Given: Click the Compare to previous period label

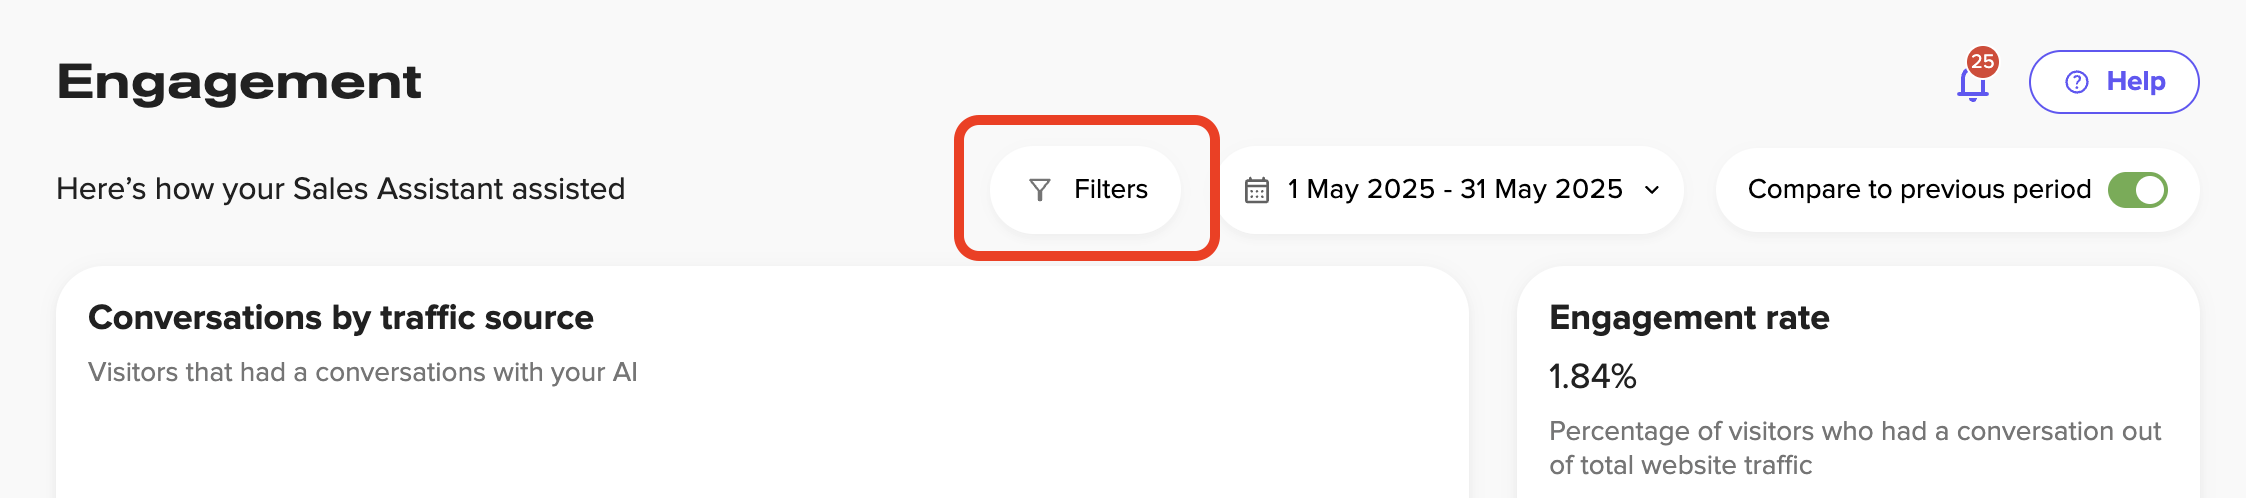Looking at the screenshot, I should point(1918,190).
